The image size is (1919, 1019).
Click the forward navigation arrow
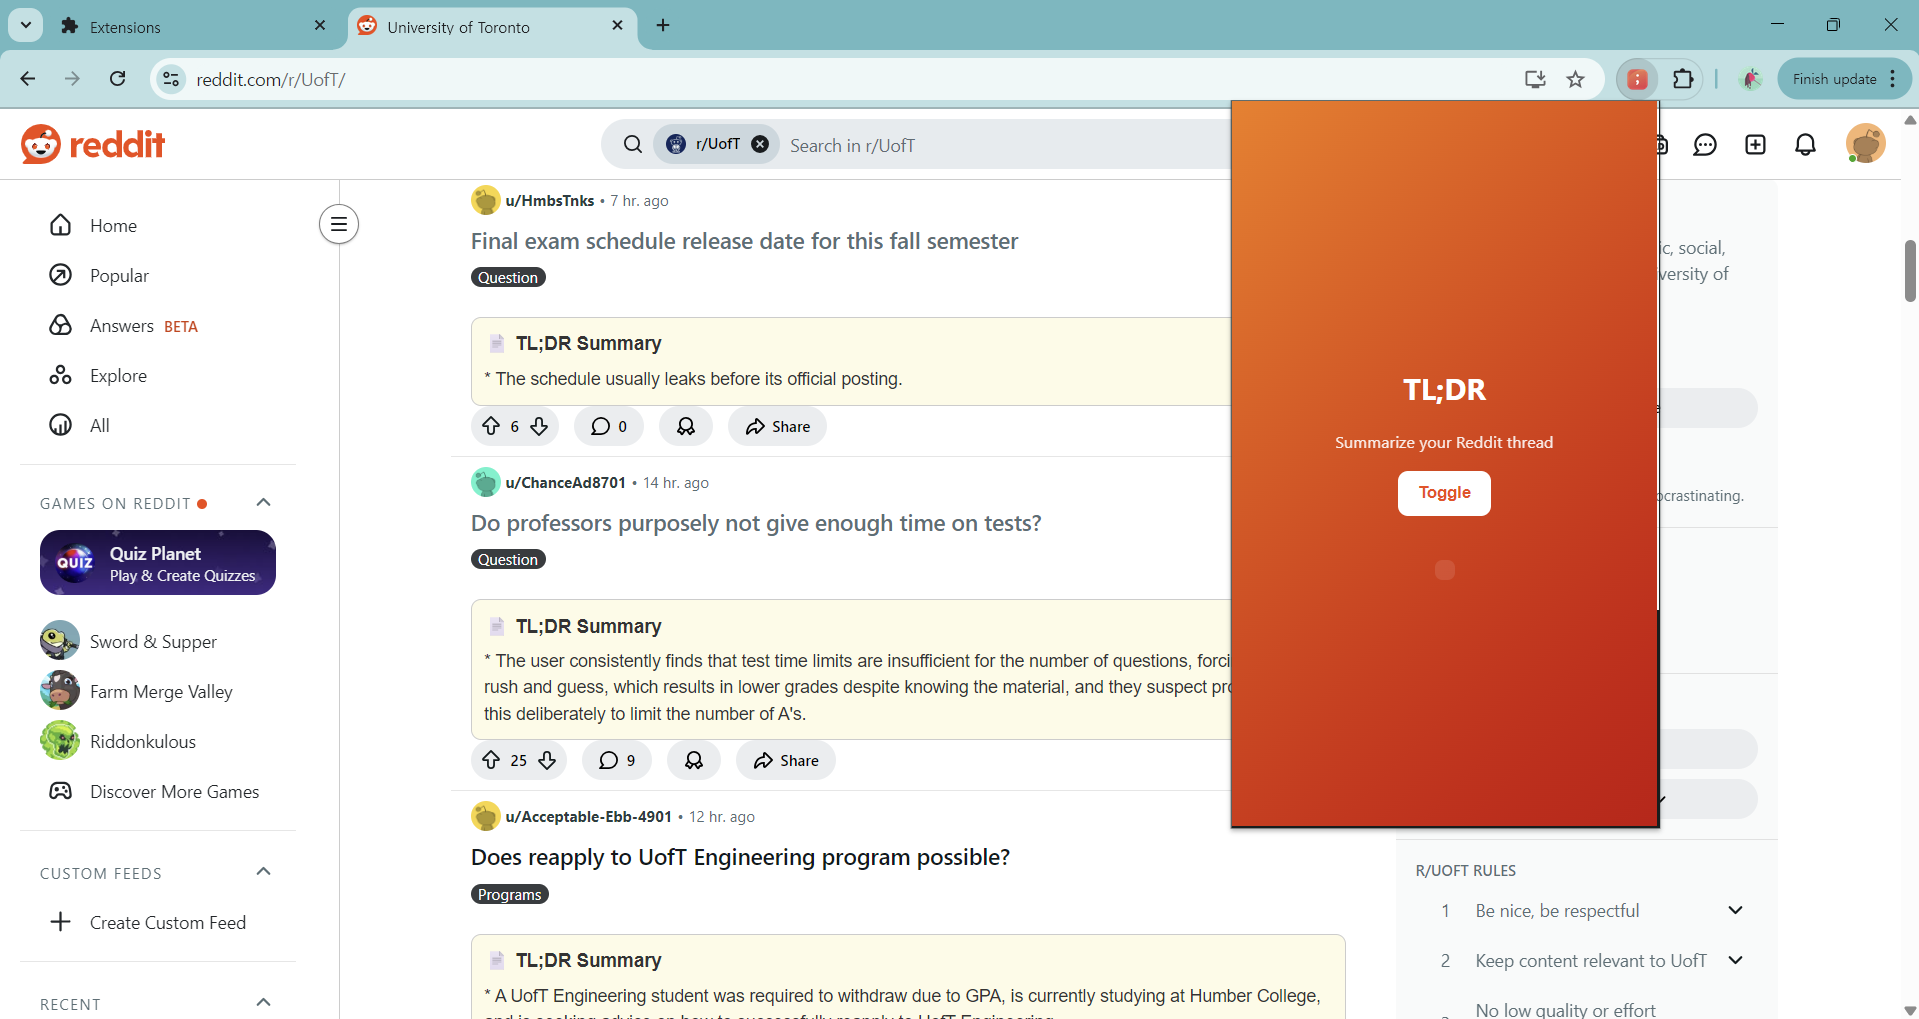click(72, 79)
